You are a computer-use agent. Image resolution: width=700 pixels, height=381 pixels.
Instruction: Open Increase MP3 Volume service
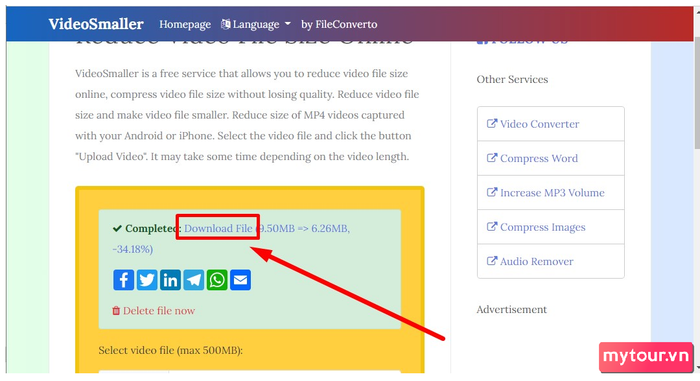[x=550, y=193]
